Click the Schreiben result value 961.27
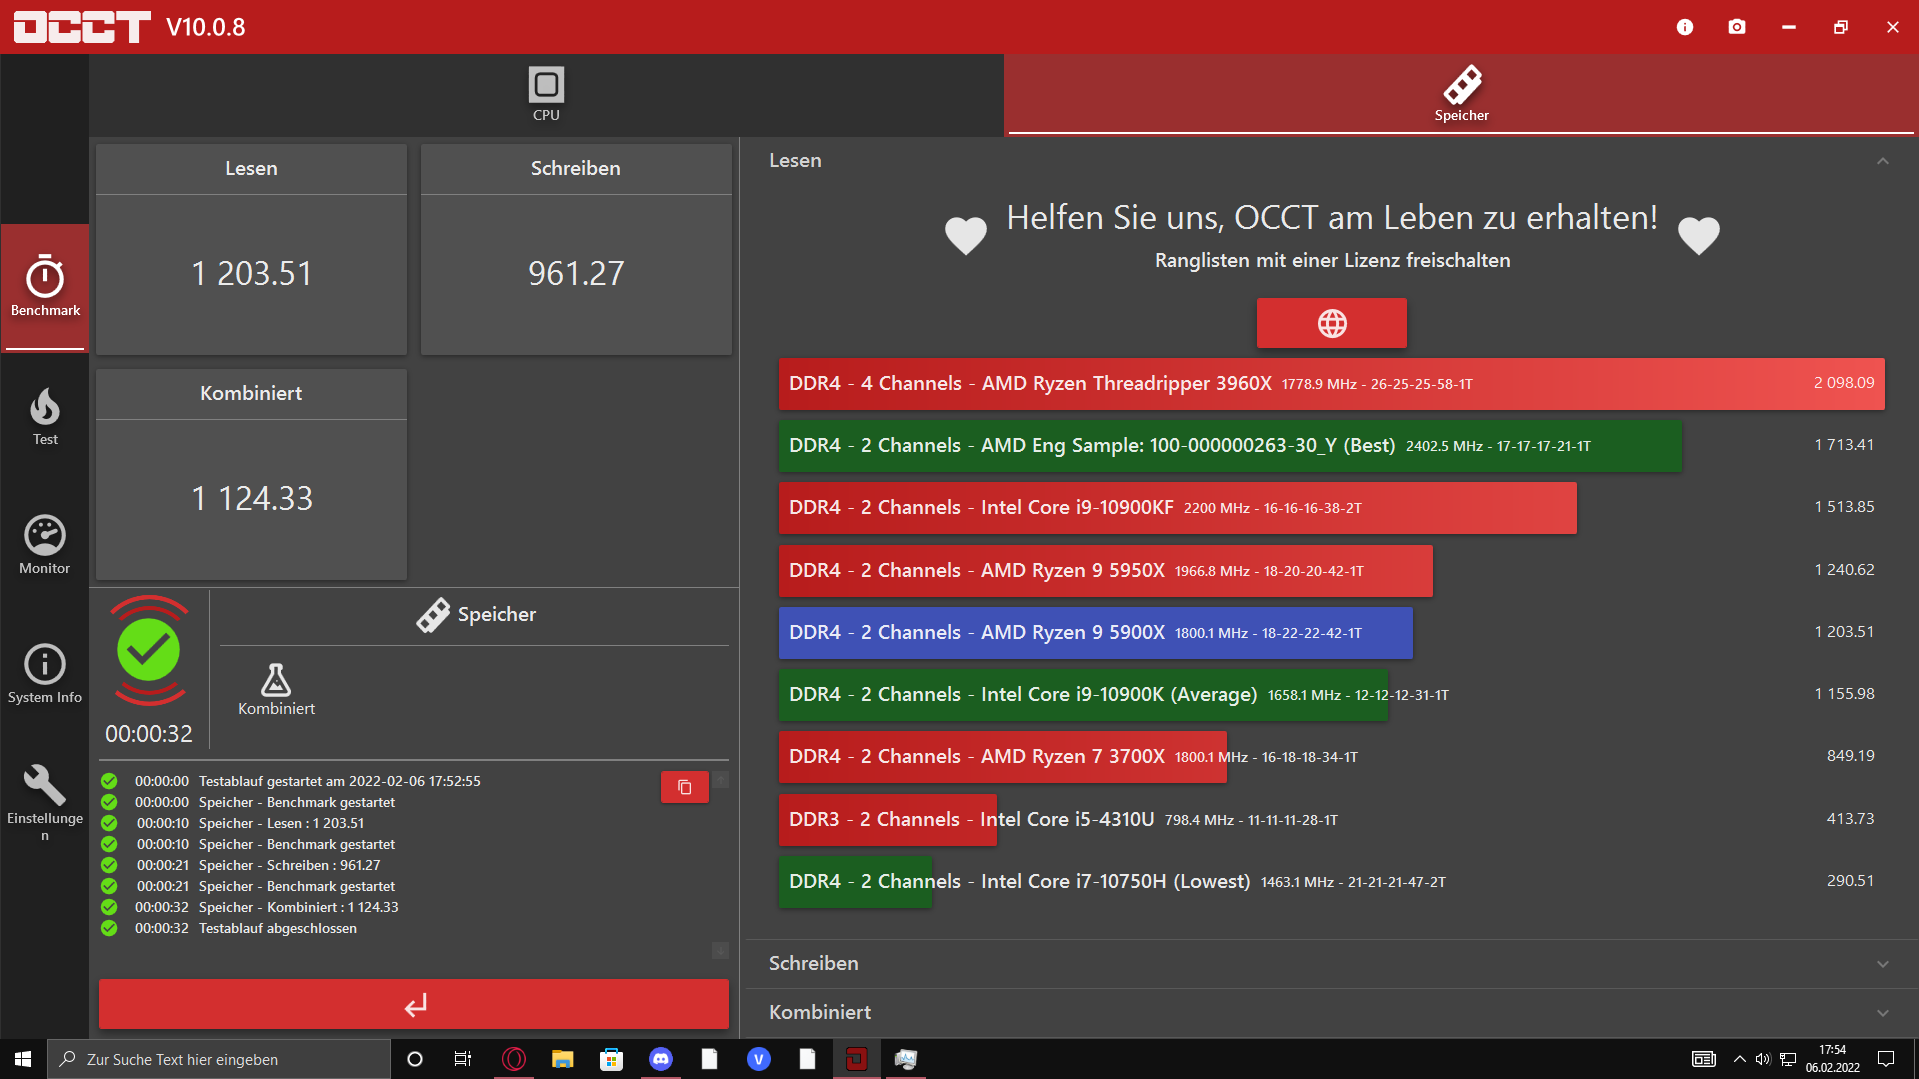 [x=576, y=274]
